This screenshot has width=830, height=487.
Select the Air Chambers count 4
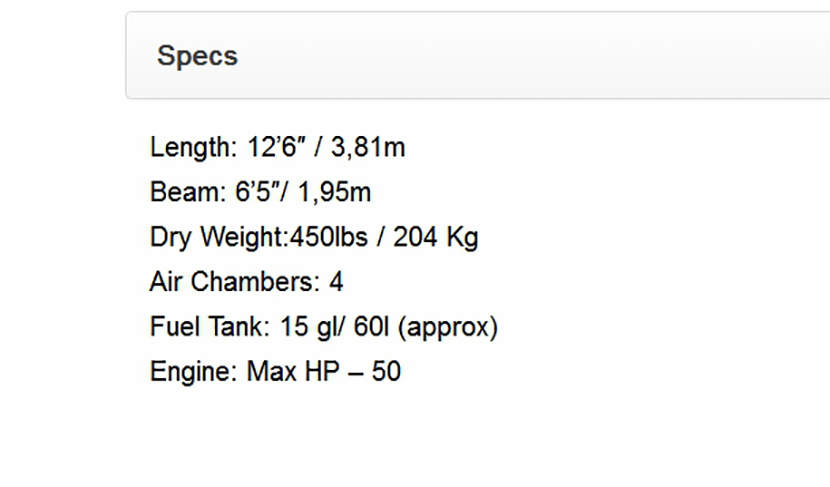[336, 283]
